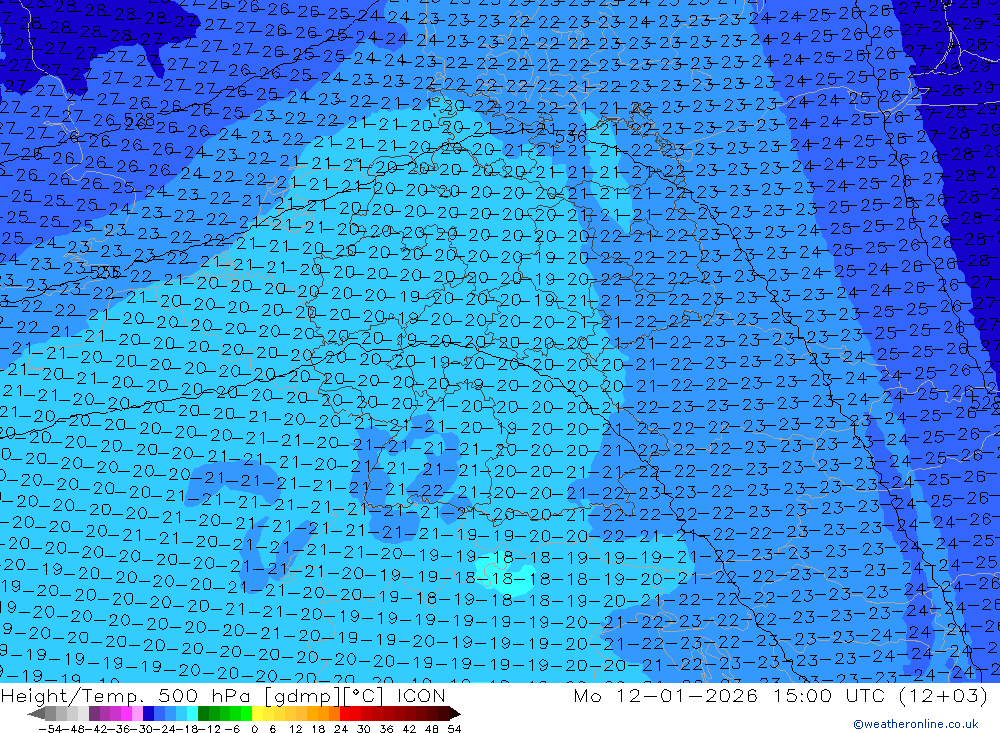This screenshot has width=1000, height=733.
Task: Select the -6 legend scale label
Action: 232,729
